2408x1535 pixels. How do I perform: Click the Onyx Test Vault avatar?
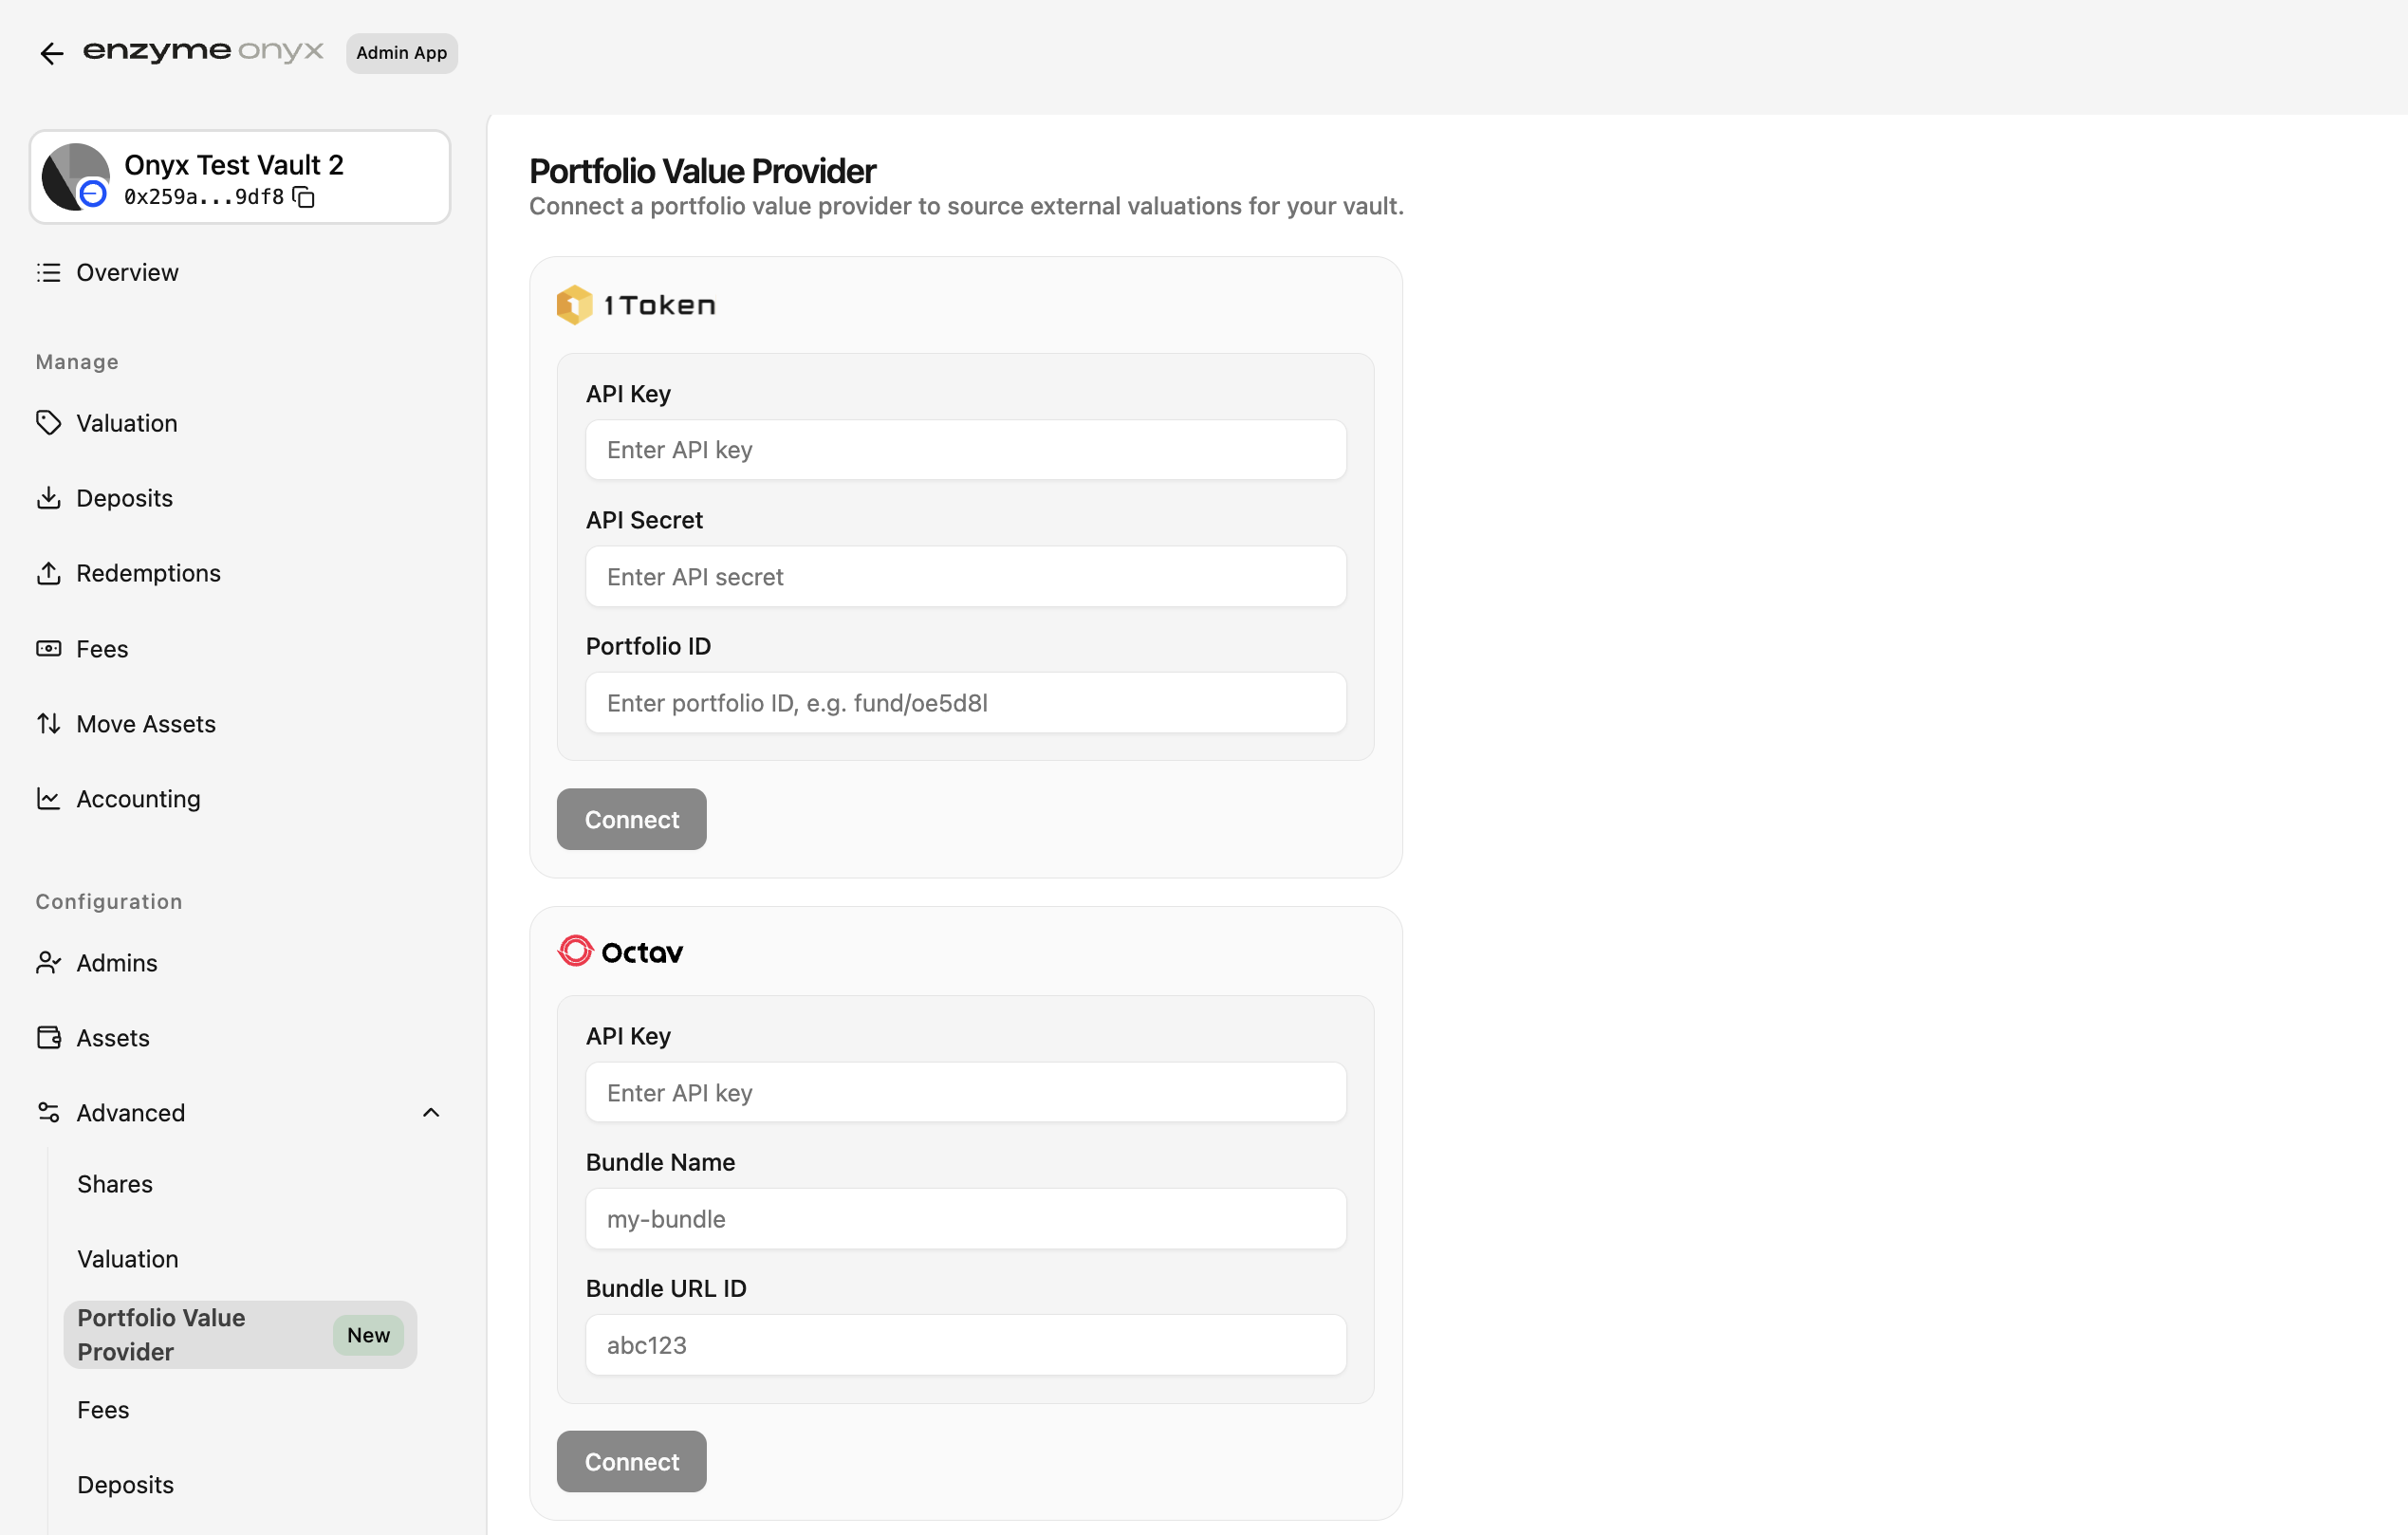point(75,177)
